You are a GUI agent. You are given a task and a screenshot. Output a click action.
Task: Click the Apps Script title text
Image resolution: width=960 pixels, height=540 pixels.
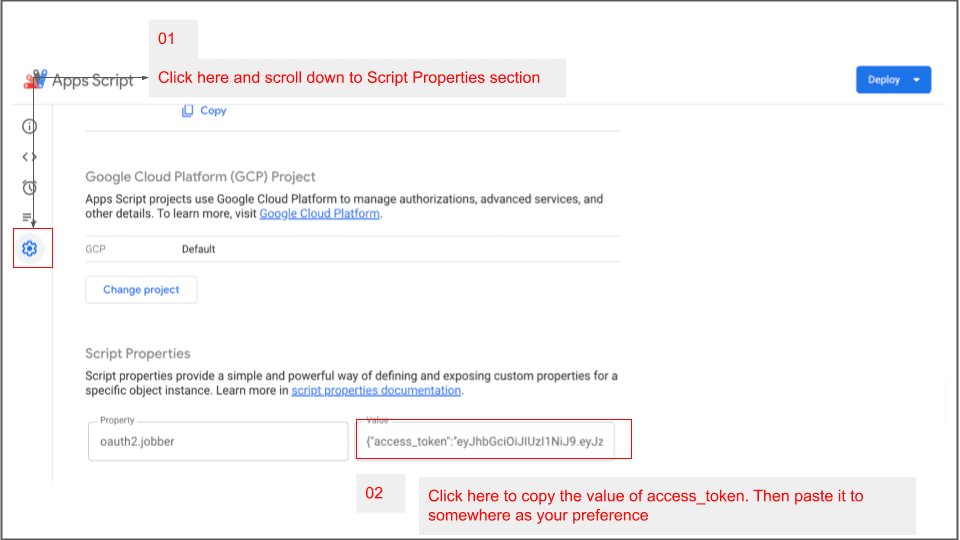(x=93, y=81)
